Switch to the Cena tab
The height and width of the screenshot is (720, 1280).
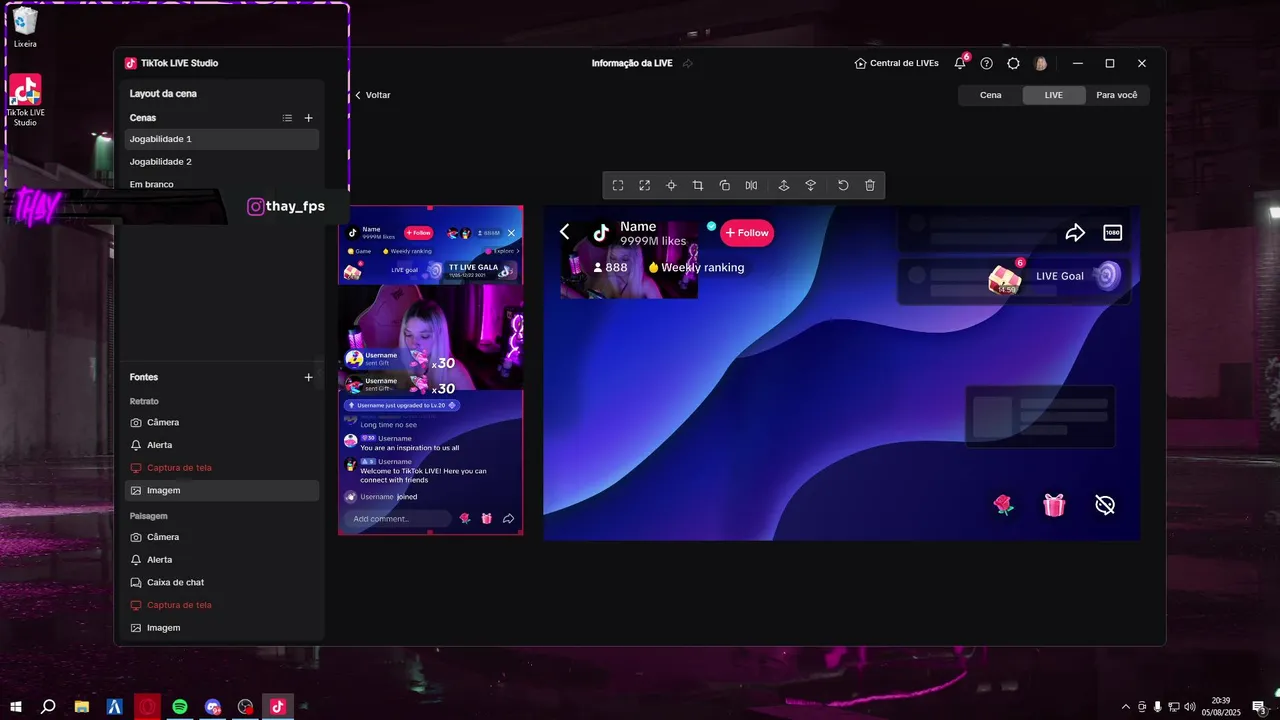(990, 95)
